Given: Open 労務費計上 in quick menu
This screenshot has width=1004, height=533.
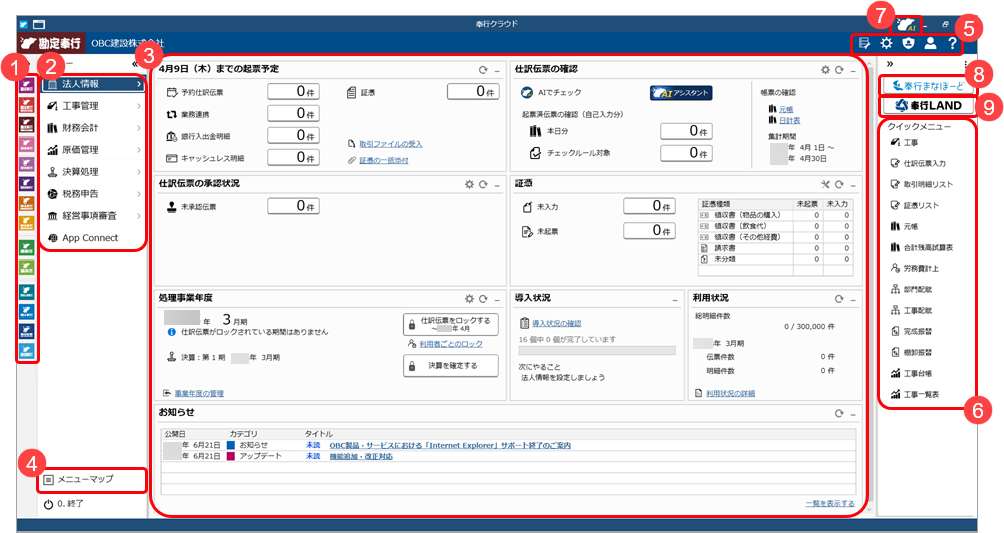Looking at the screenshot, I should pyautogui.click(x=914, y=268).
